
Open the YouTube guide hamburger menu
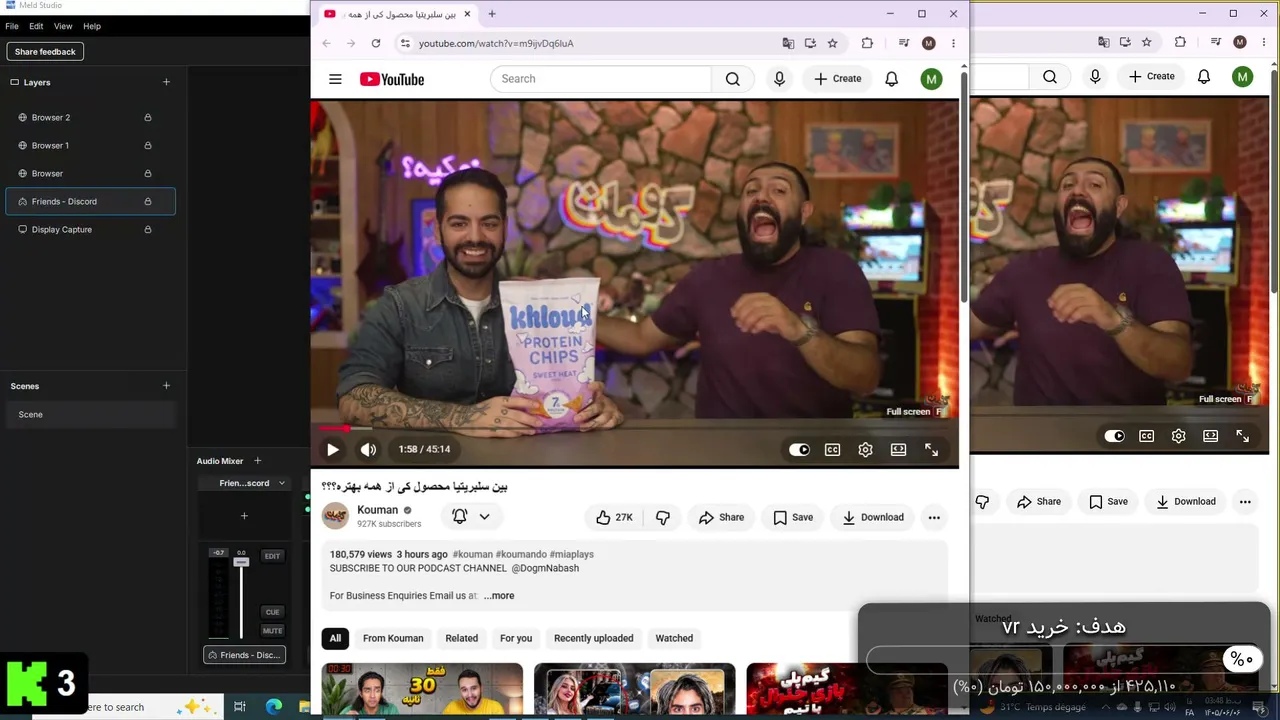click(335, 79)
